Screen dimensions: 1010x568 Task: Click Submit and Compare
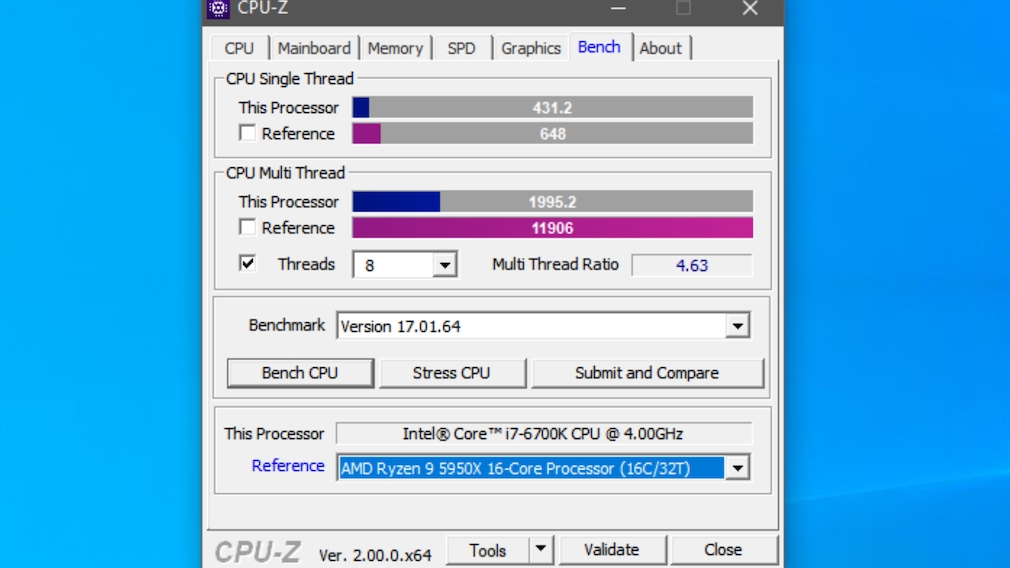(647, 373)
